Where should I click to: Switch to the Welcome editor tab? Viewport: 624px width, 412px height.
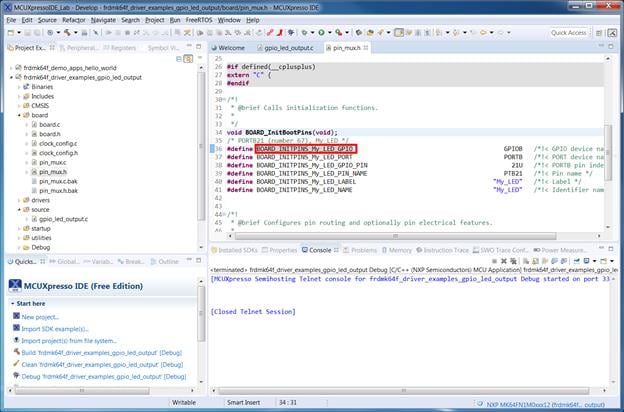[231, 47]
